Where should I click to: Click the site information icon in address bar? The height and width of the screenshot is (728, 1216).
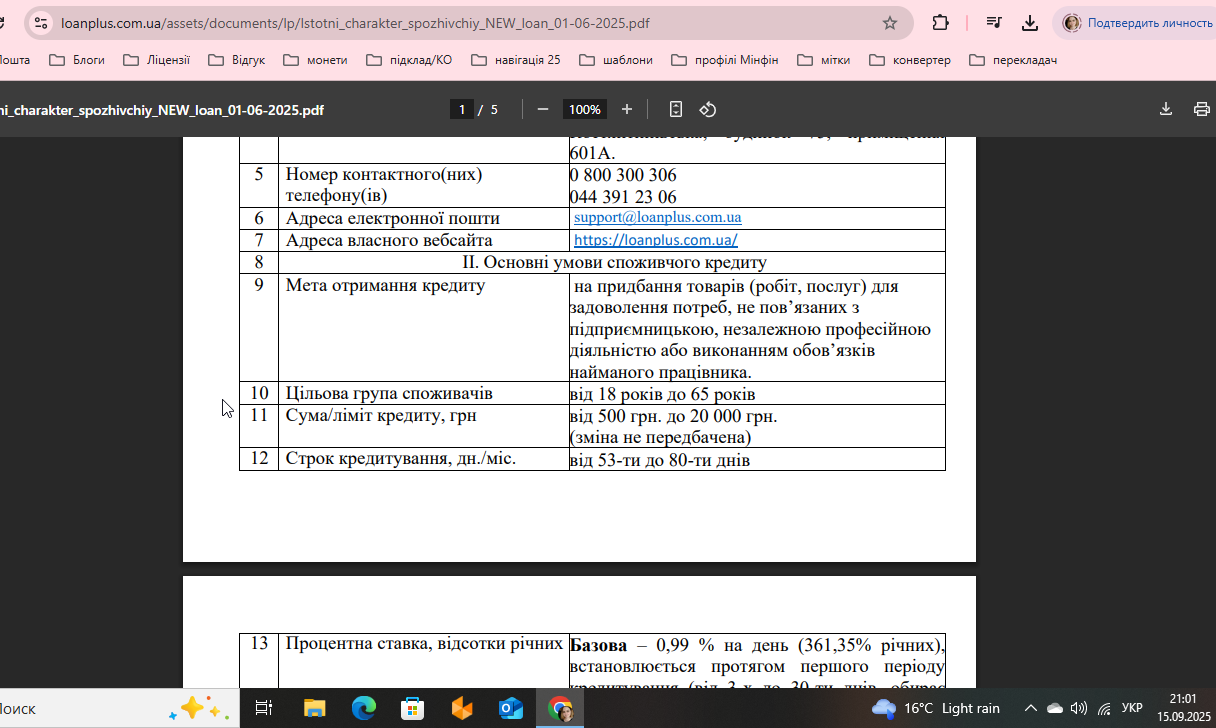pyautogui.click(x=40, y=23)
